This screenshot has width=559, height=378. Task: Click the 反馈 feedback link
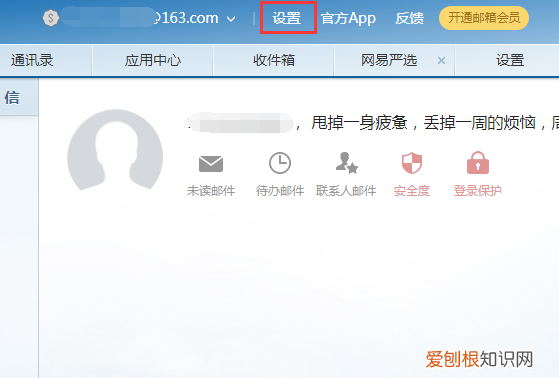[409, 18]
